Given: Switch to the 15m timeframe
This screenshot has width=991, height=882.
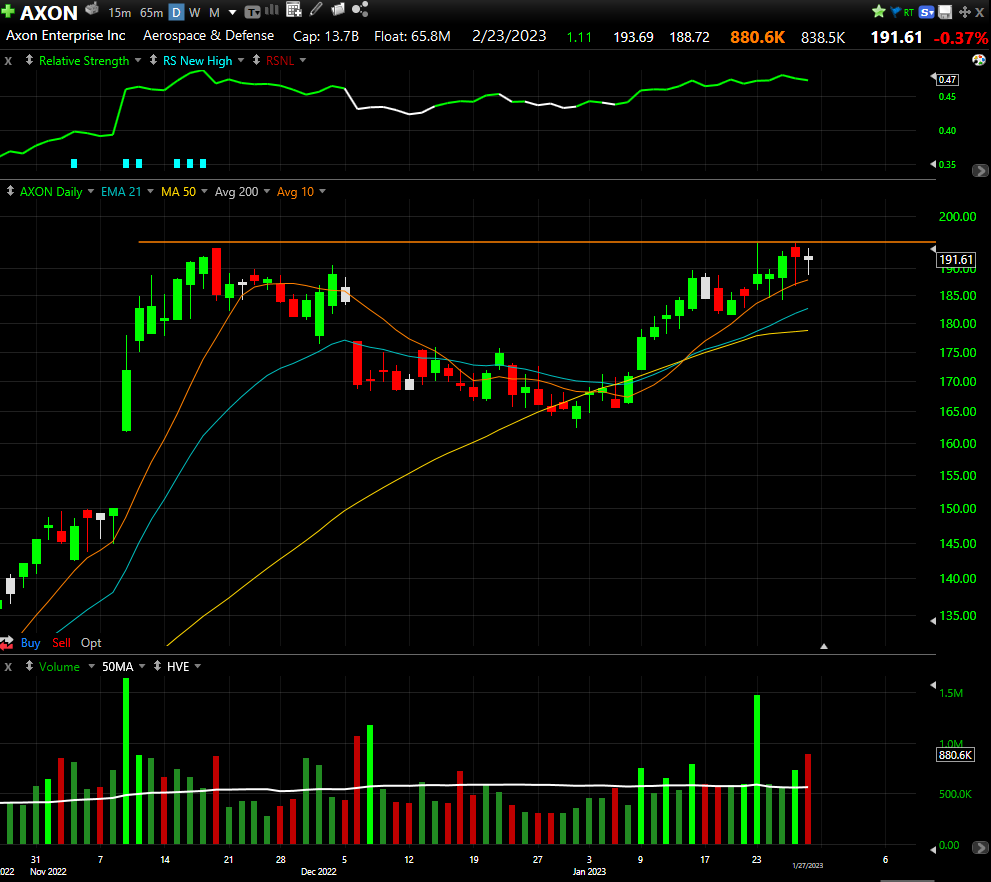Looking at the screenshot, I should [x=119, y=13].
